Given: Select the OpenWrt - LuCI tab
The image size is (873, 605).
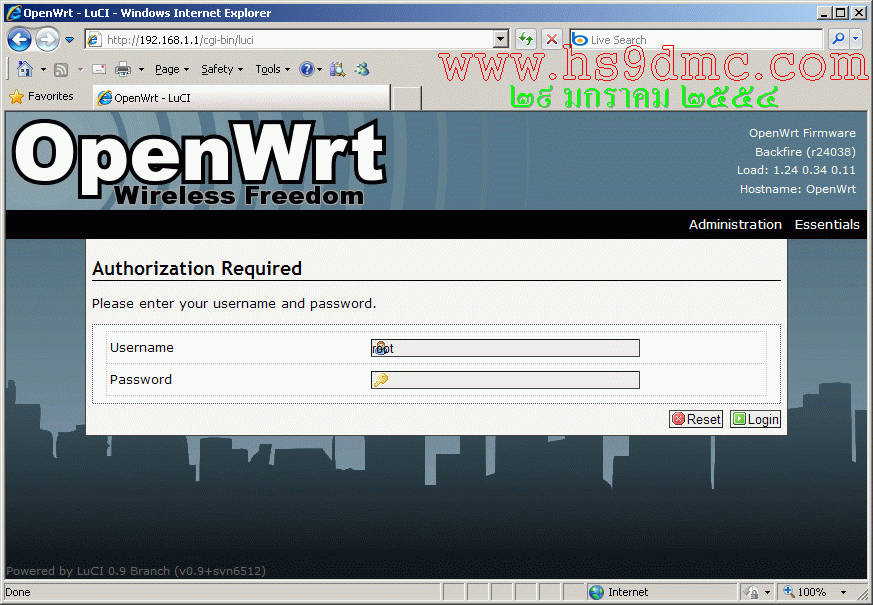Looking at the screenshot, I should coord(242,97).
